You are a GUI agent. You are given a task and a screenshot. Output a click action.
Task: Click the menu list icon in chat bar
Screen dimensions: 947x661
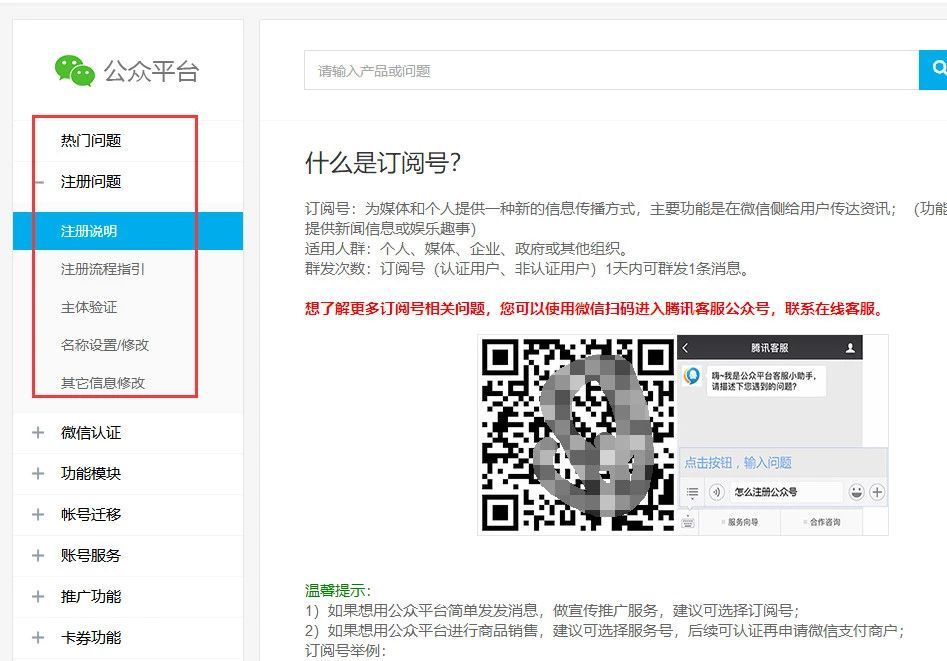point(692,492)
